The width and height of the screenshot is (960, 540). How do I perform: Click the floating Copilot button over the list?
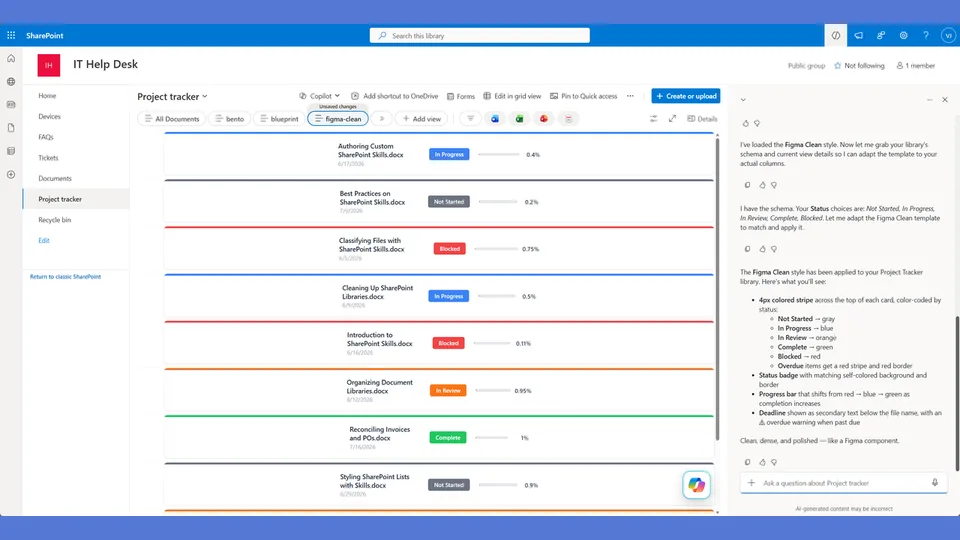point(696,485)
